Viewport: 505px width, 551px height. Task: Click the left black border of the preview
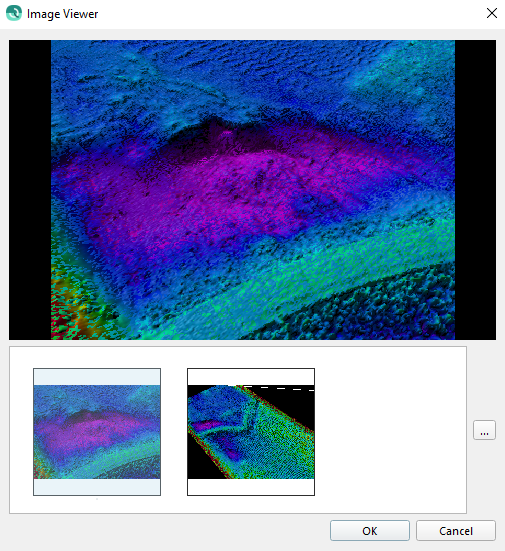30,190
